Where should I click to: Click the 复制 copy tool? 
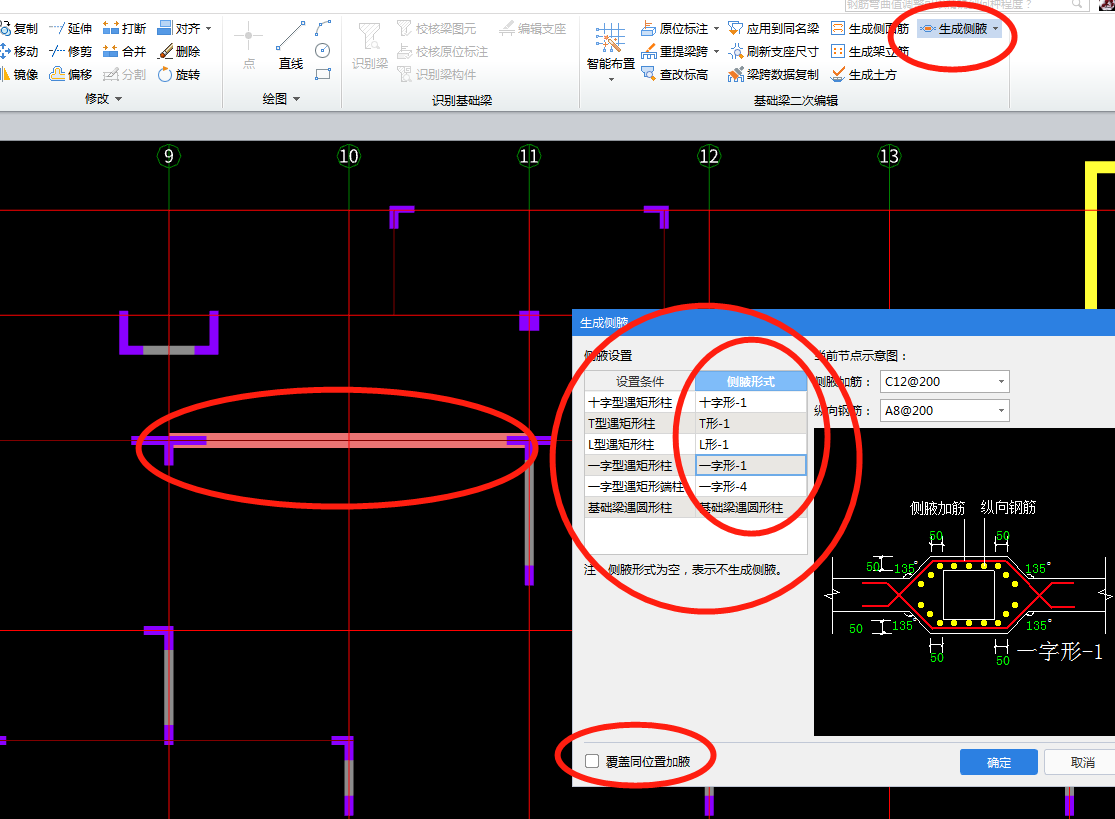pos(19,28)
